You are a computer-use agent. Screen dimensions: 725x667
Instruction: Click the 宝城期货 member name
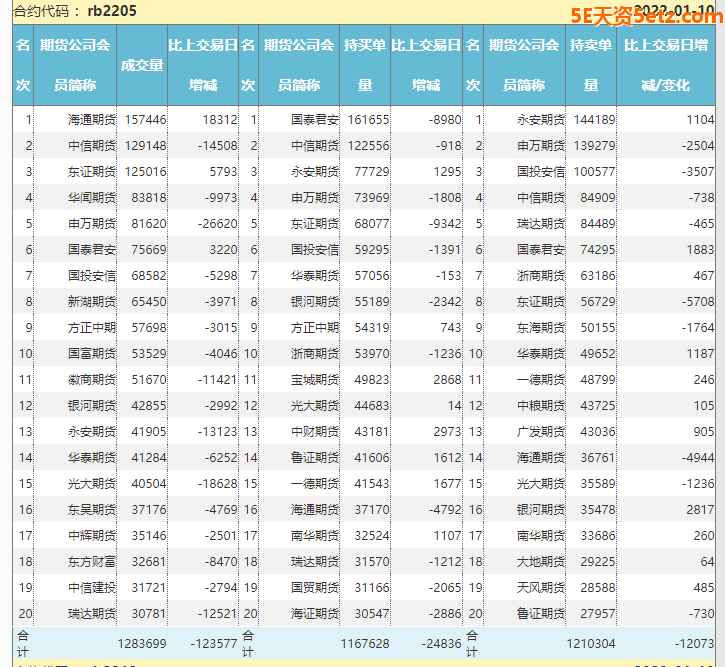(315, 379)
